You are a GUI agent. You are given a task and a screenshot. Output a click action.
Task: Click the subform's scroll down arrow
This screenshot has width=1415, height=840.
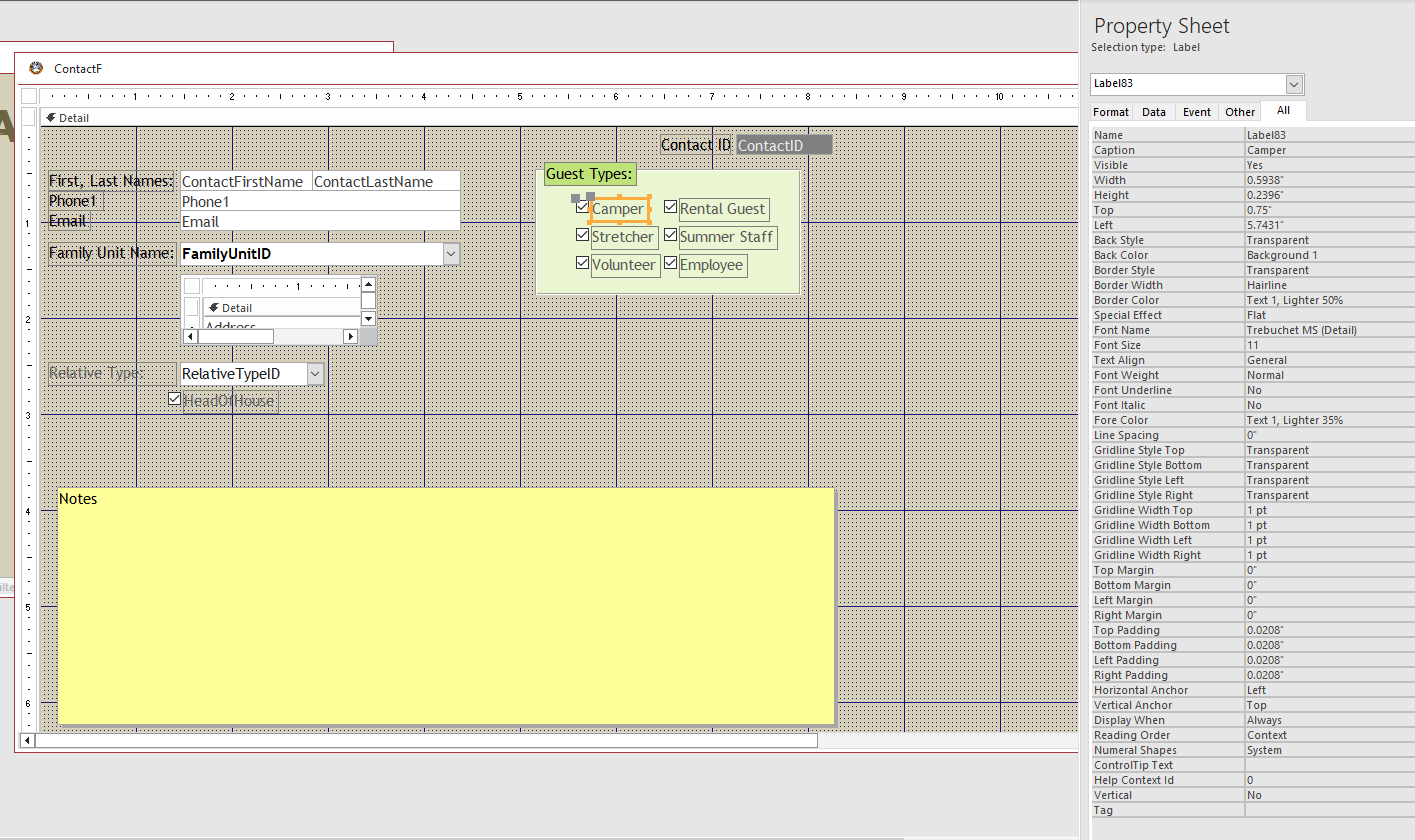368,319
